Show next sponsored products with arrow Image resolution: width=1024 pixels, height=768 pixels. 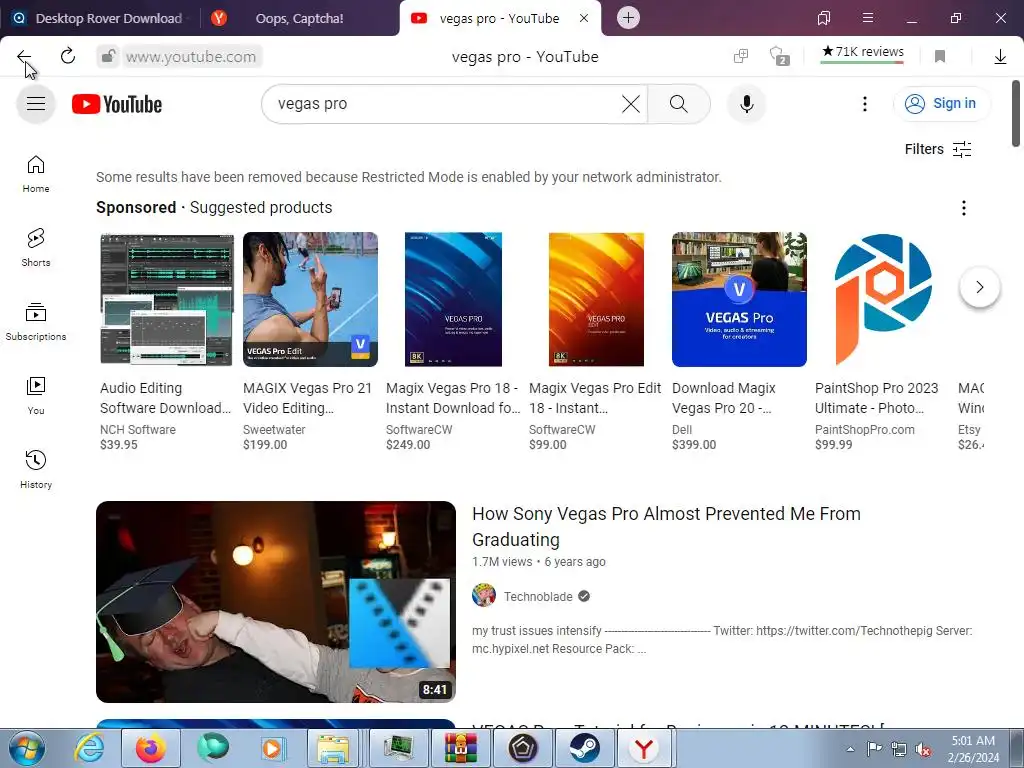point(980,287)
